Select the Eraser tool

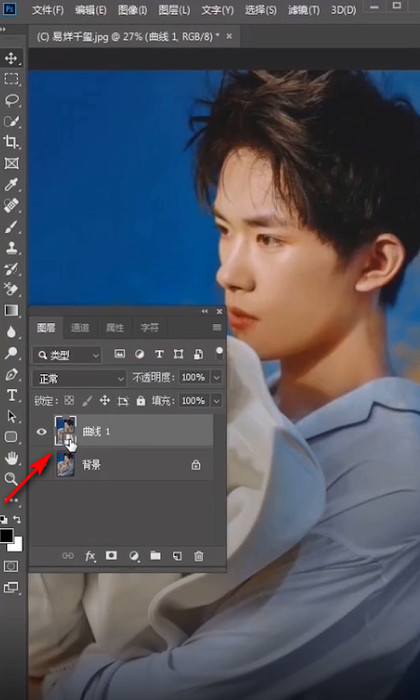11,290
